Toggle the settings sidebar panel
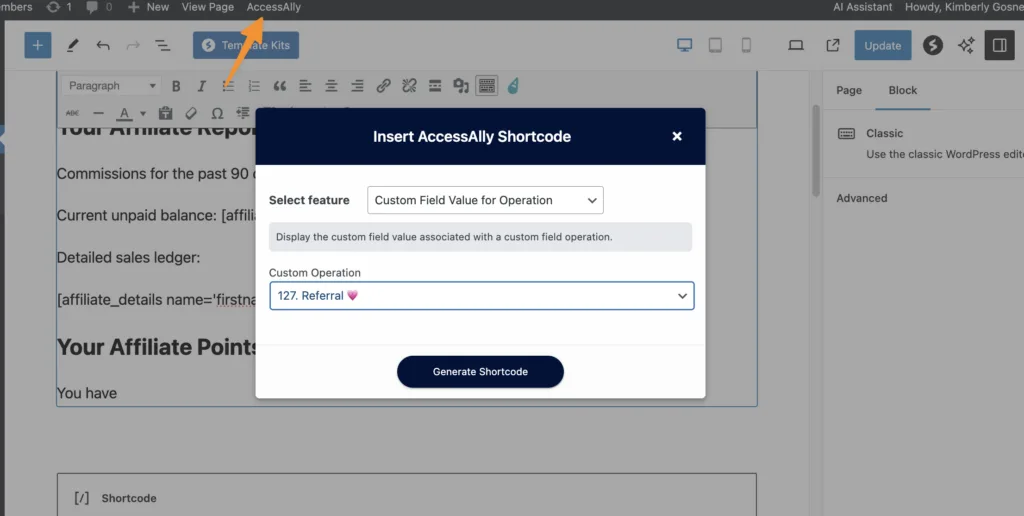This screenshot has height=516, width=1024. (x=999, y=45)
